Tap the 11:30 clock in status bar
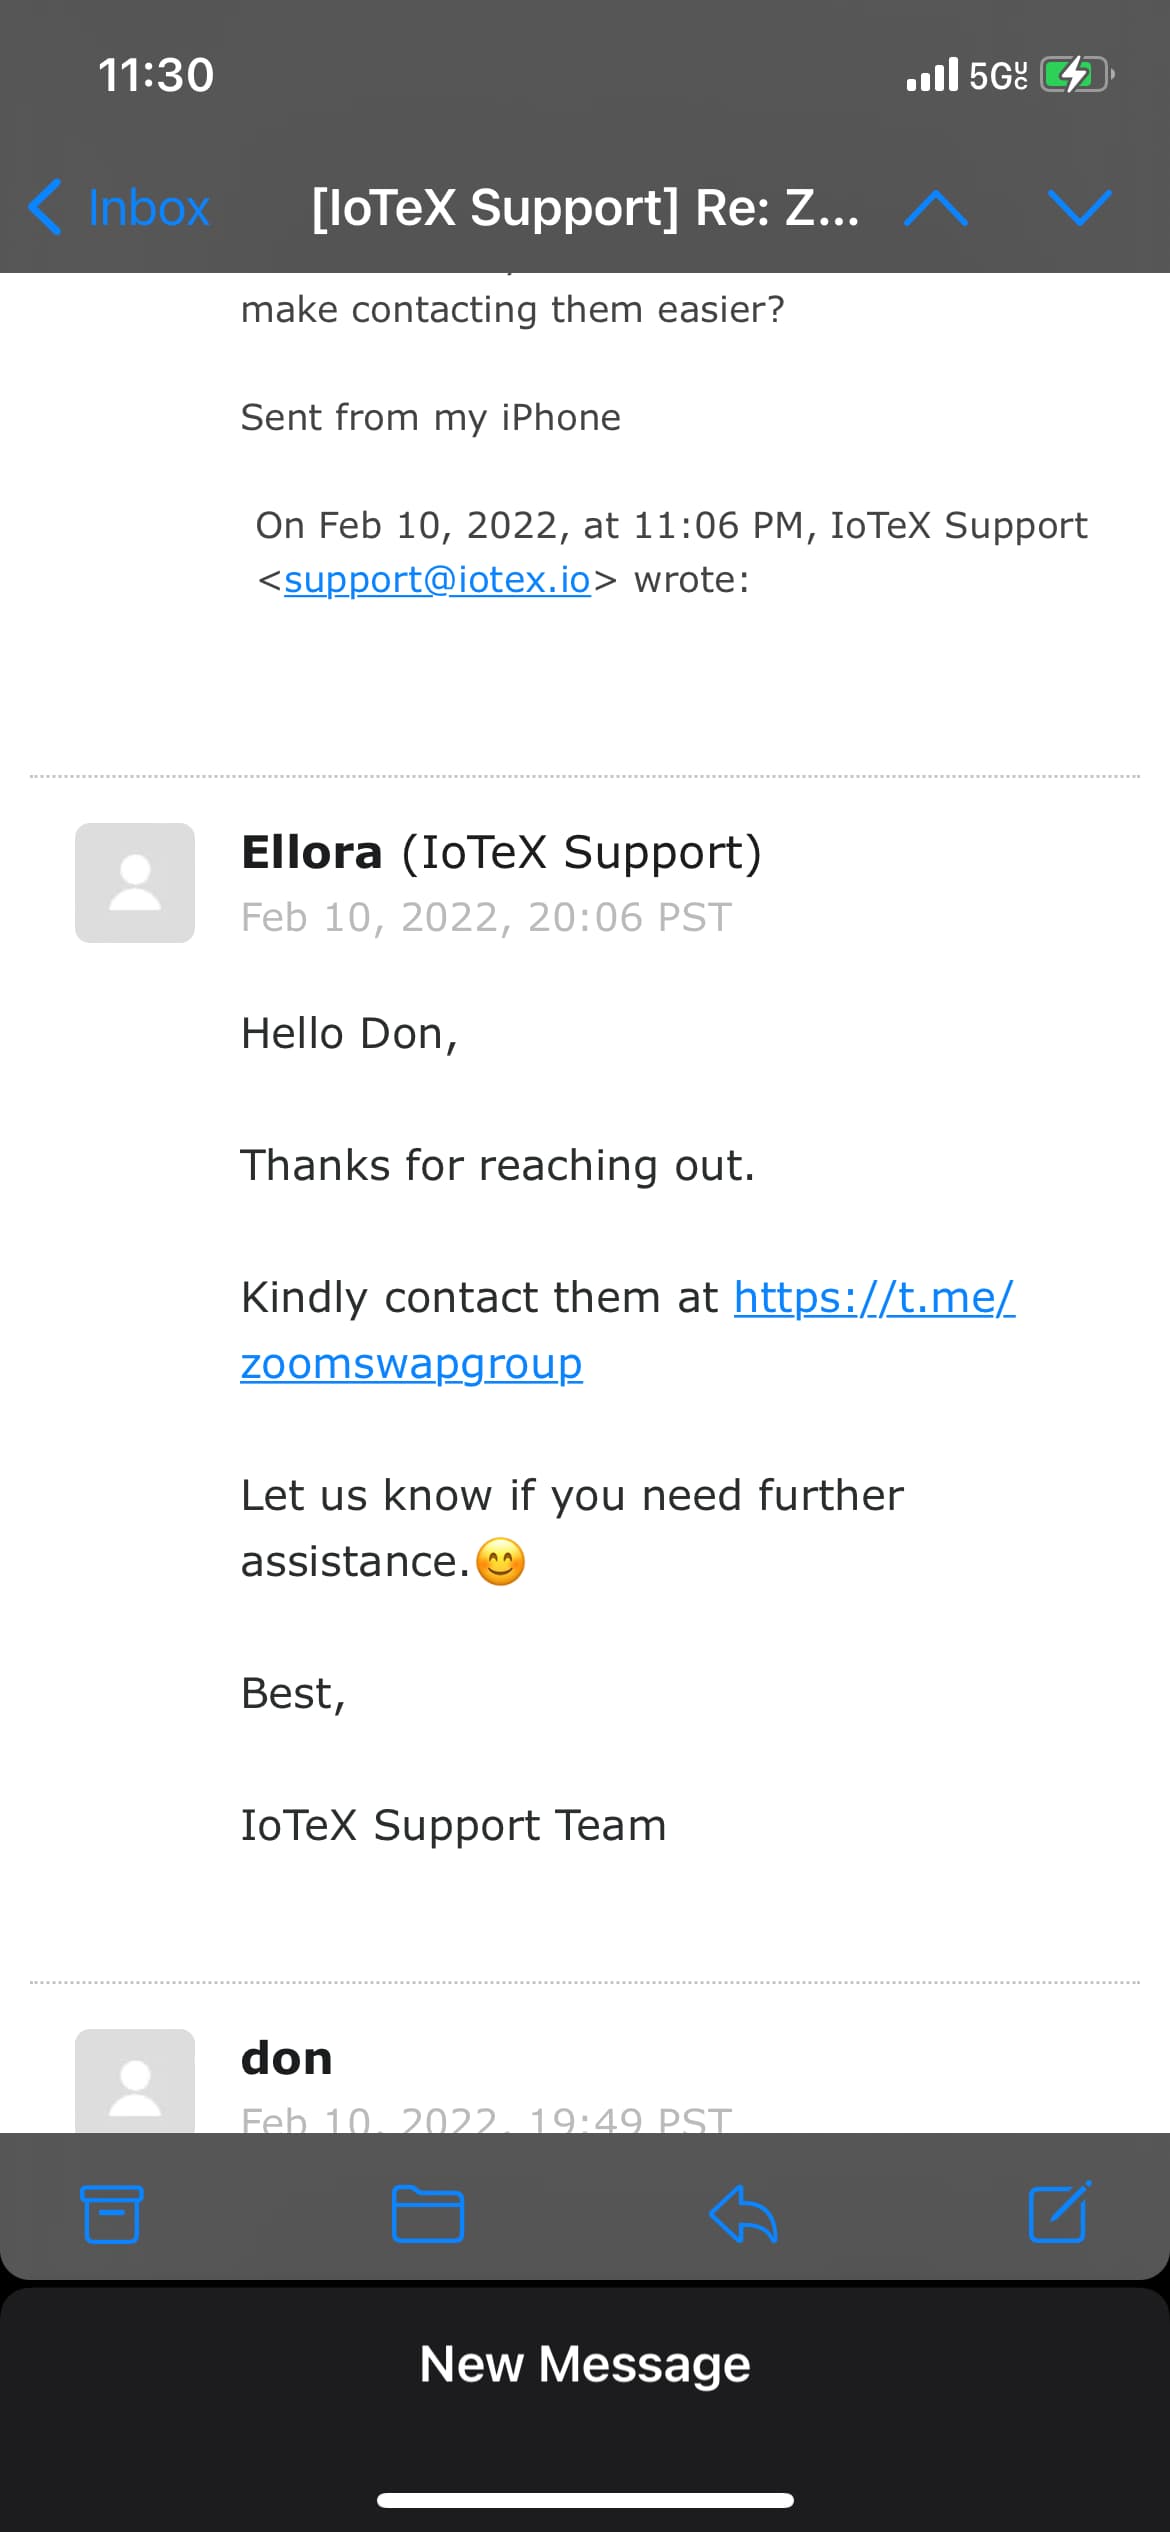This screenshot has width=1170, height=2532. [156, 75]
